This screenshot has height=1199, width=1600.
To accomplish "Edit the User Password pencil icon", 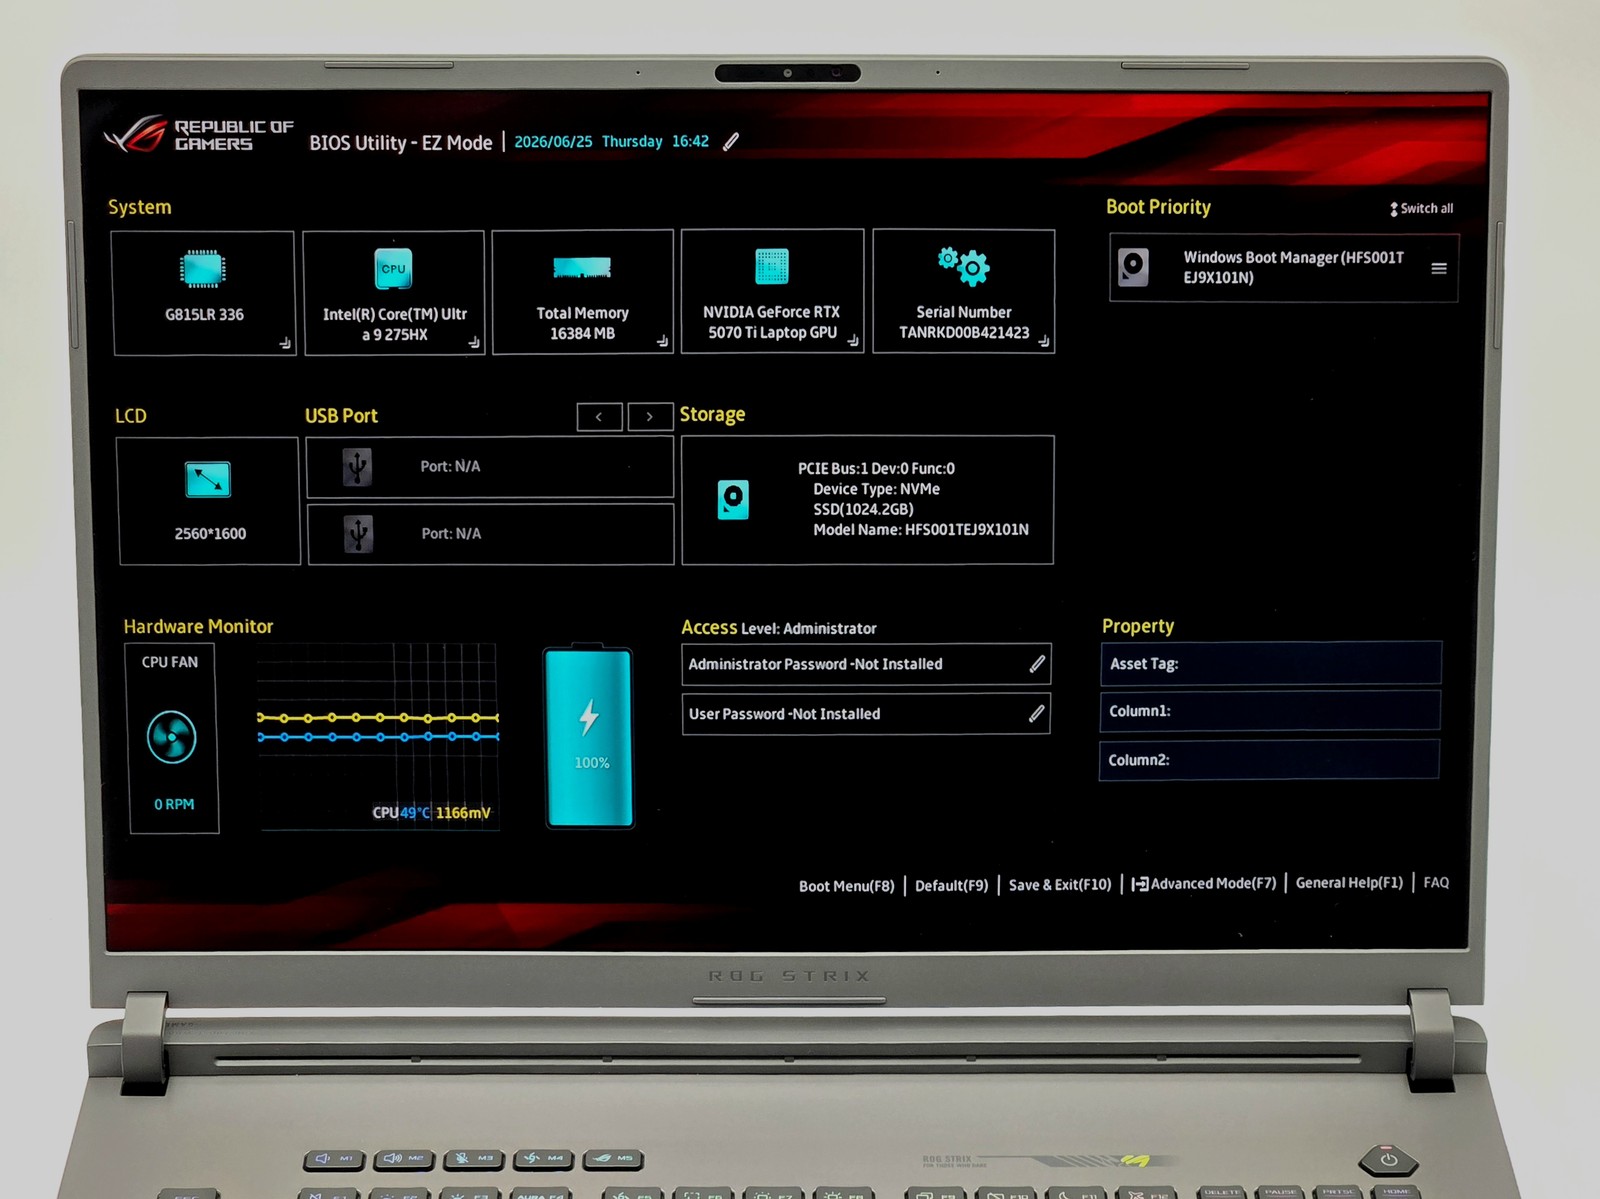I will [1037, 713].
